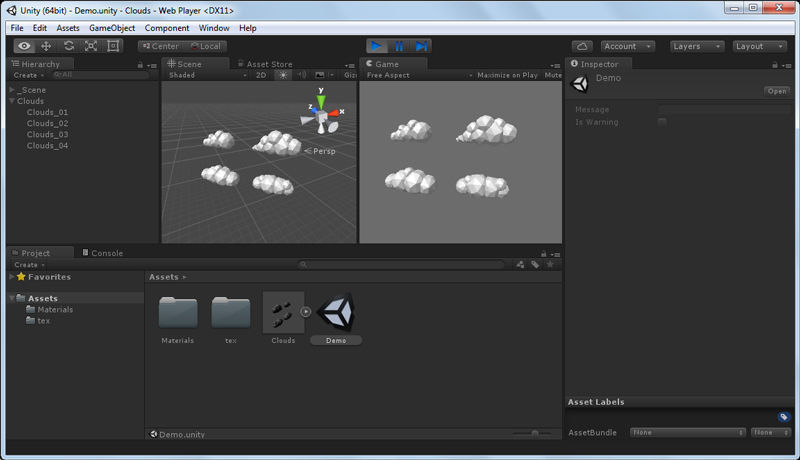The height and width of the screenshot is (460, 800).
Task: Click the green Y axis gizmo cone
Action: [x=321, y=102]
